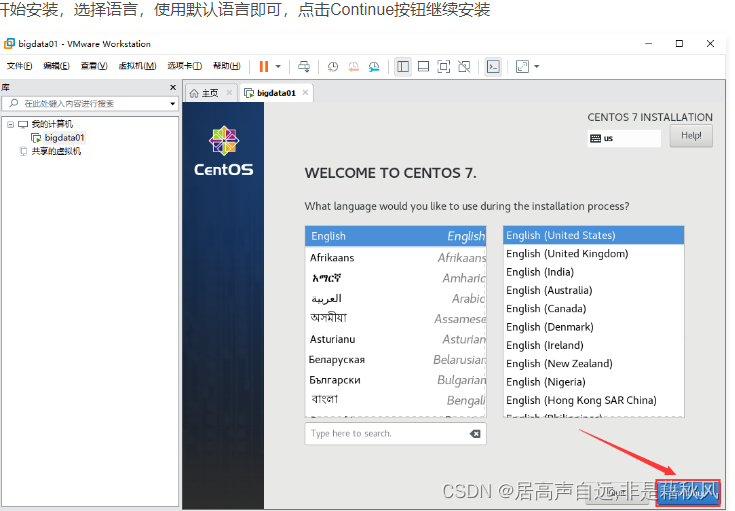Collapse the 我的计算机 tree node

(x=11, y=124)
